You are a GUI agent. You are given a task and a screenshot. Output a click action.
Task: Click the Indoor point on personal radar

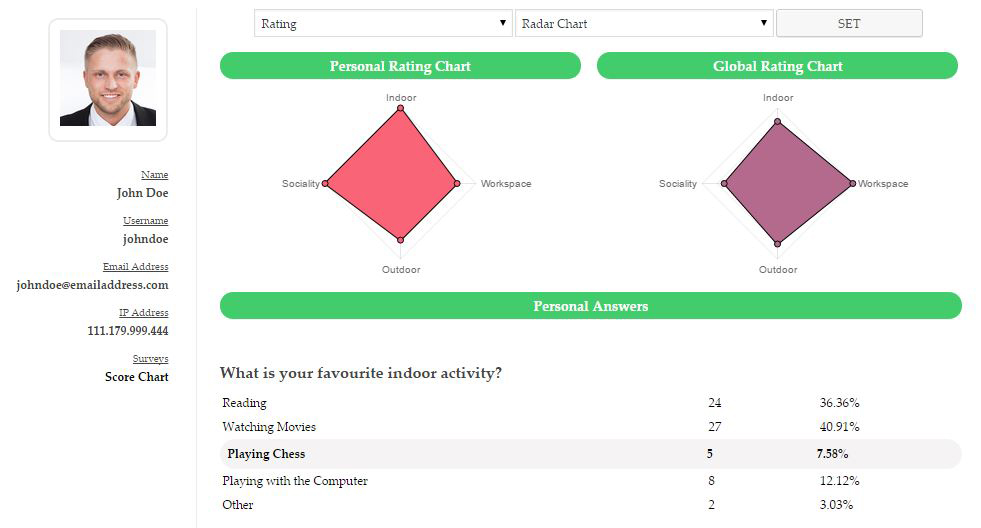(x=401, y=109)
